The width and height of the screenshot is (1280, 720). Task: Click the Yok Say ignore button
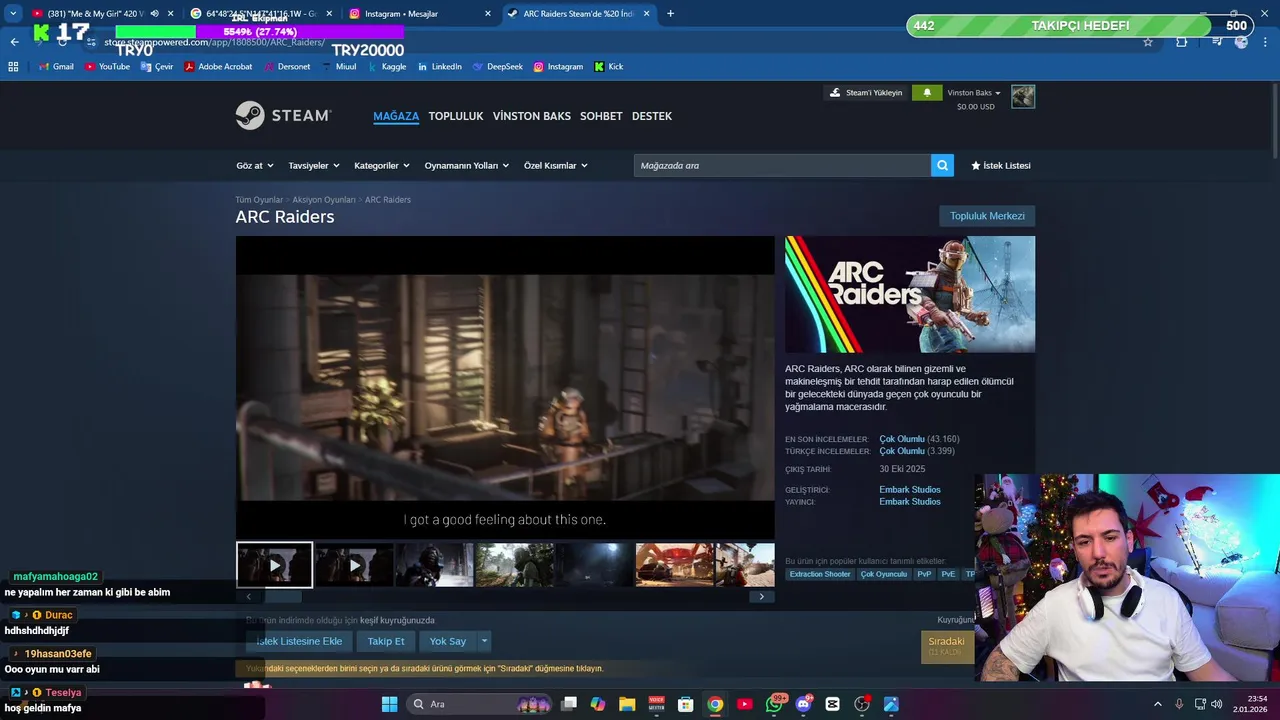click(x=448, y=641)
